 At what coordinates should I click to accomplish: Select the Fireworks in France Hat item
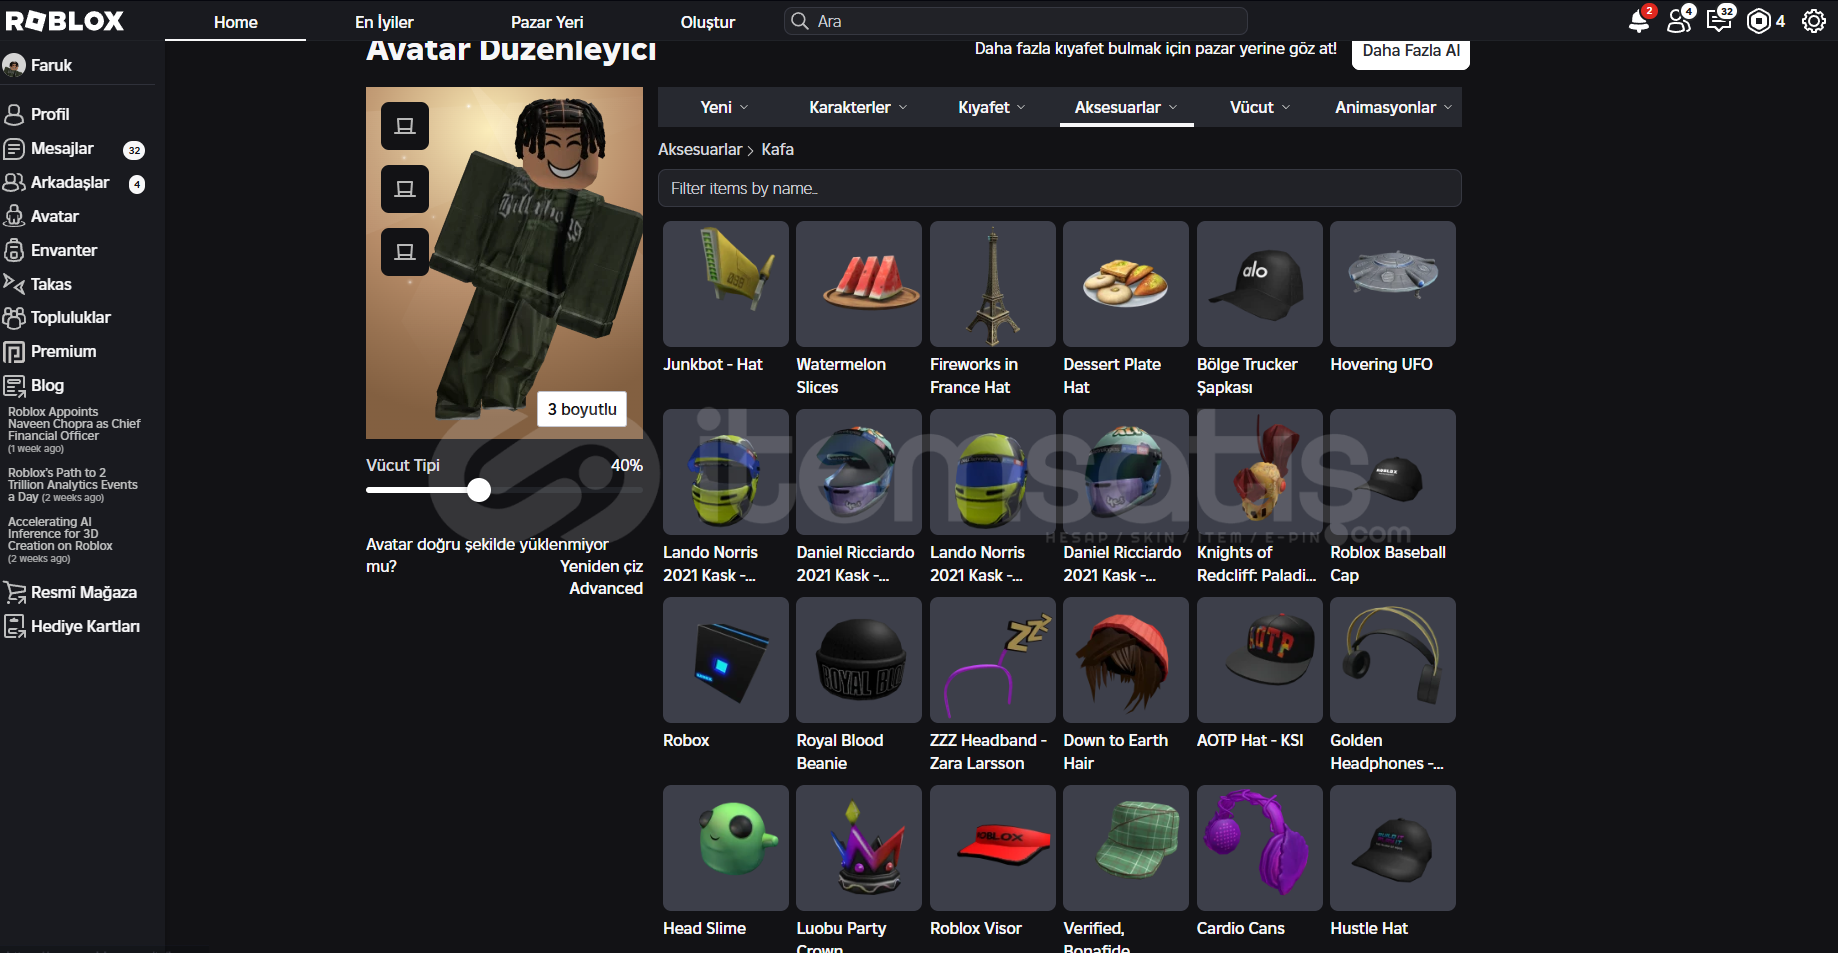[993, 284]
